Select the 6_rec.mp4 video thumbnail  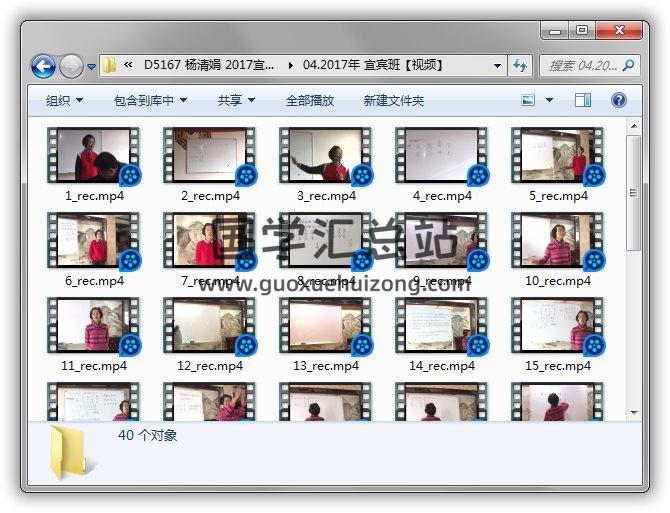(94, 240)
